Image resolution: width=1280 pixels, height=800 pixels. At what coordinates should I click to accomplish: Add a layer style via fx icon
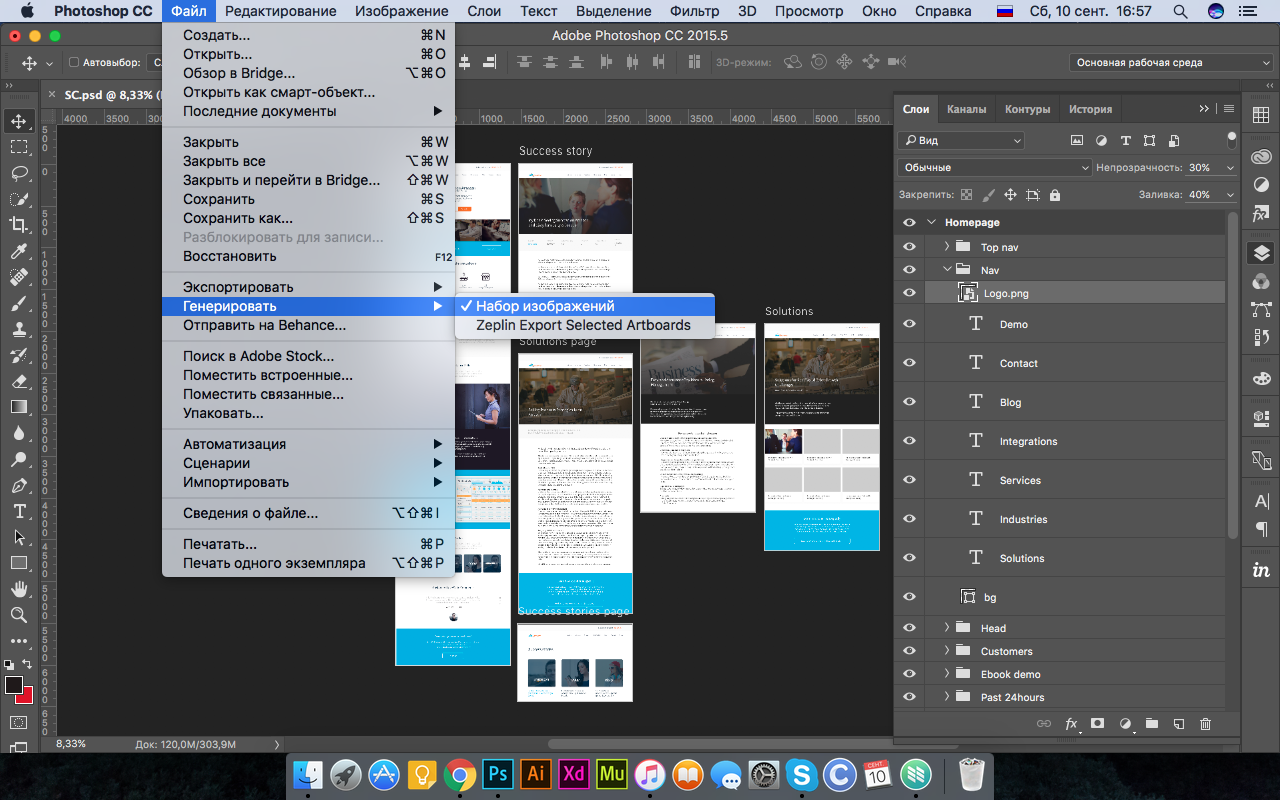tap(1071, 723)
